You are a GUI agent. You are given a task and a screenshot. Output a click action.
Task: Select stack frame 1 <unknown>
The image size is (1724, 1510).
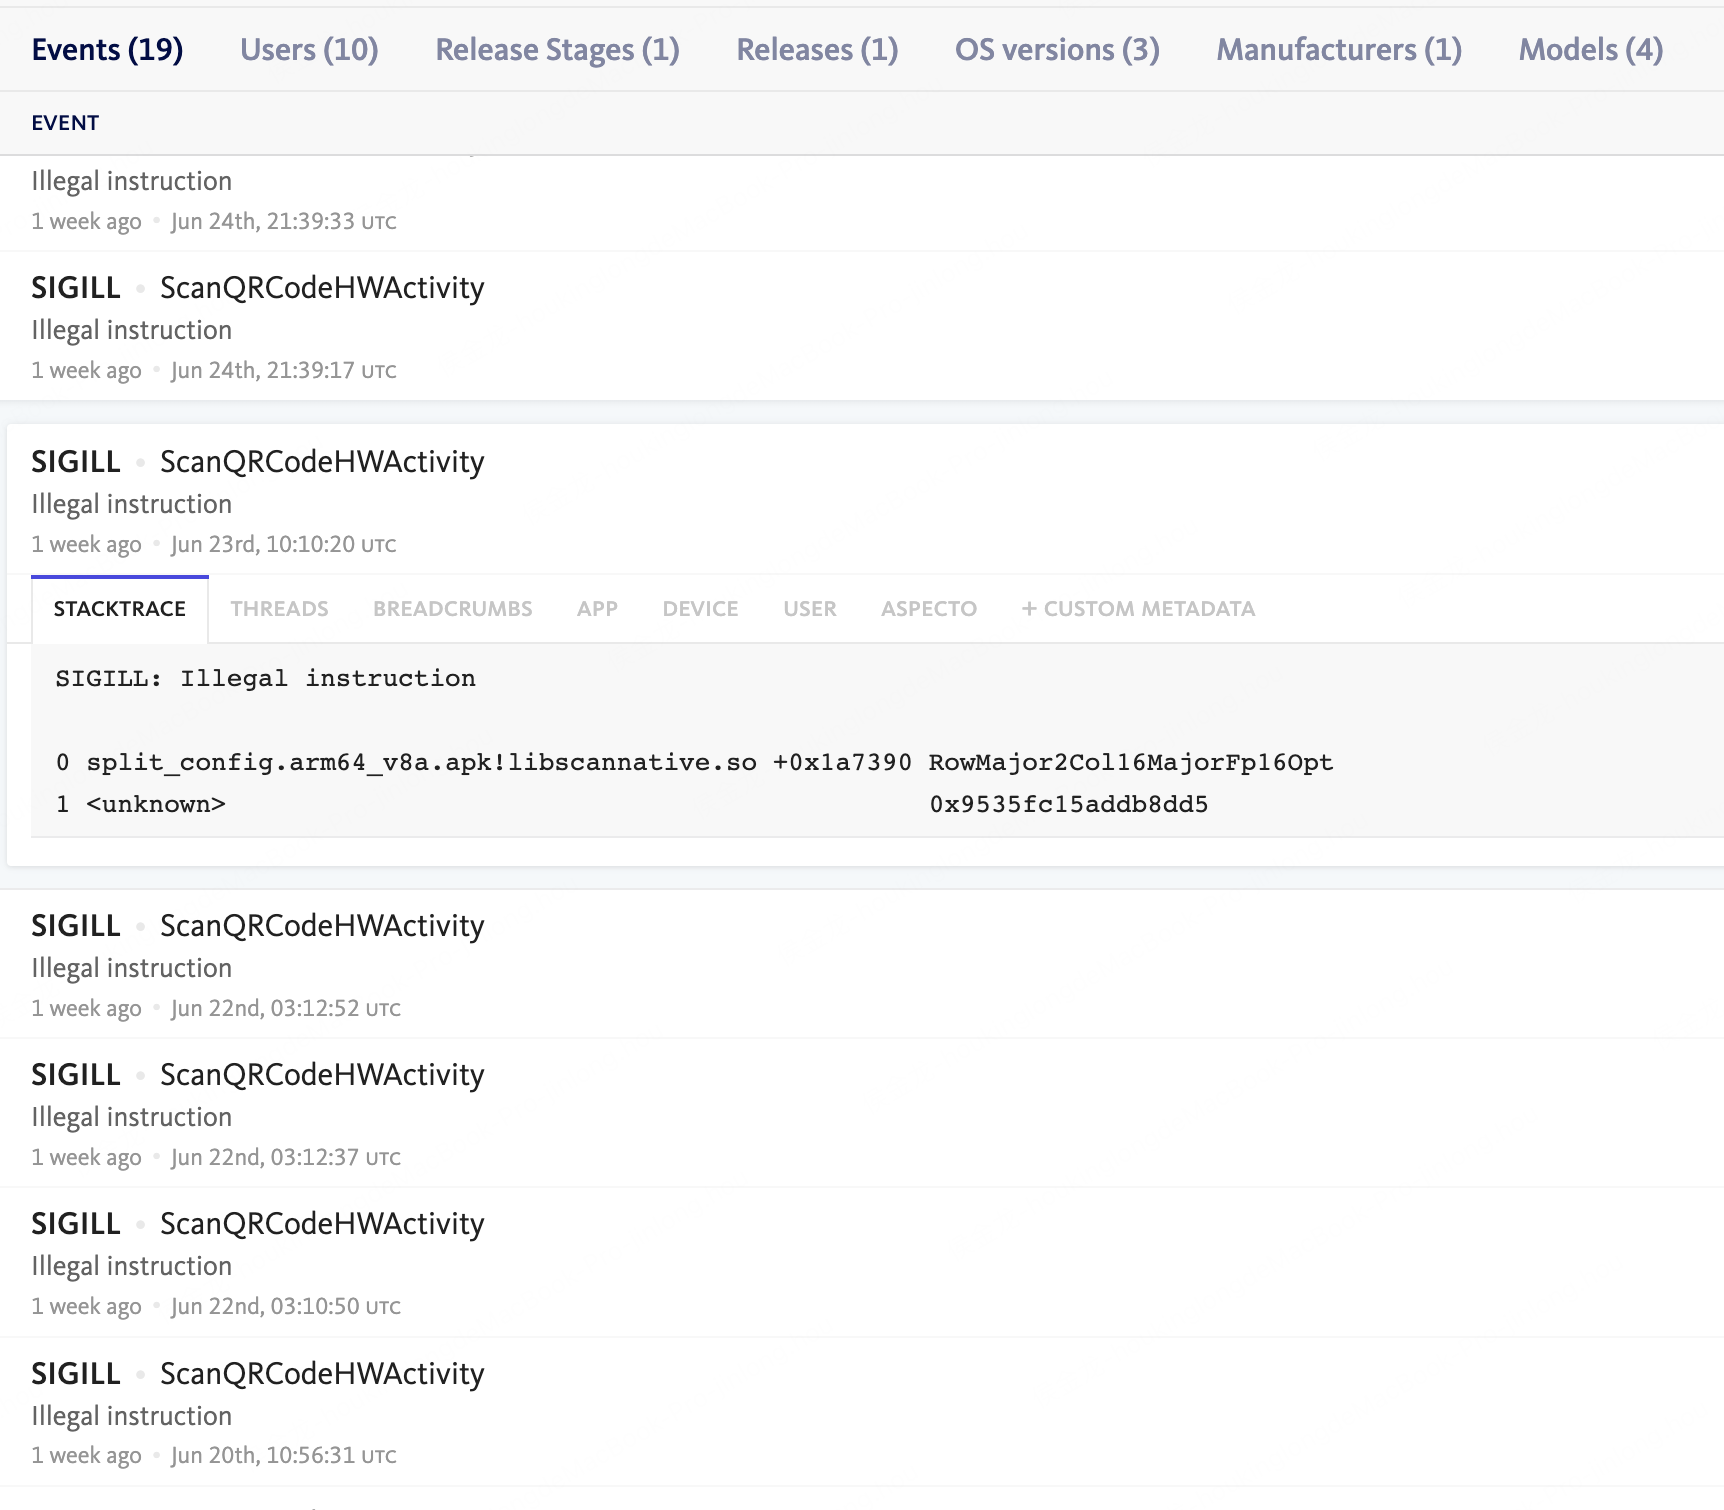click(632, 804)
